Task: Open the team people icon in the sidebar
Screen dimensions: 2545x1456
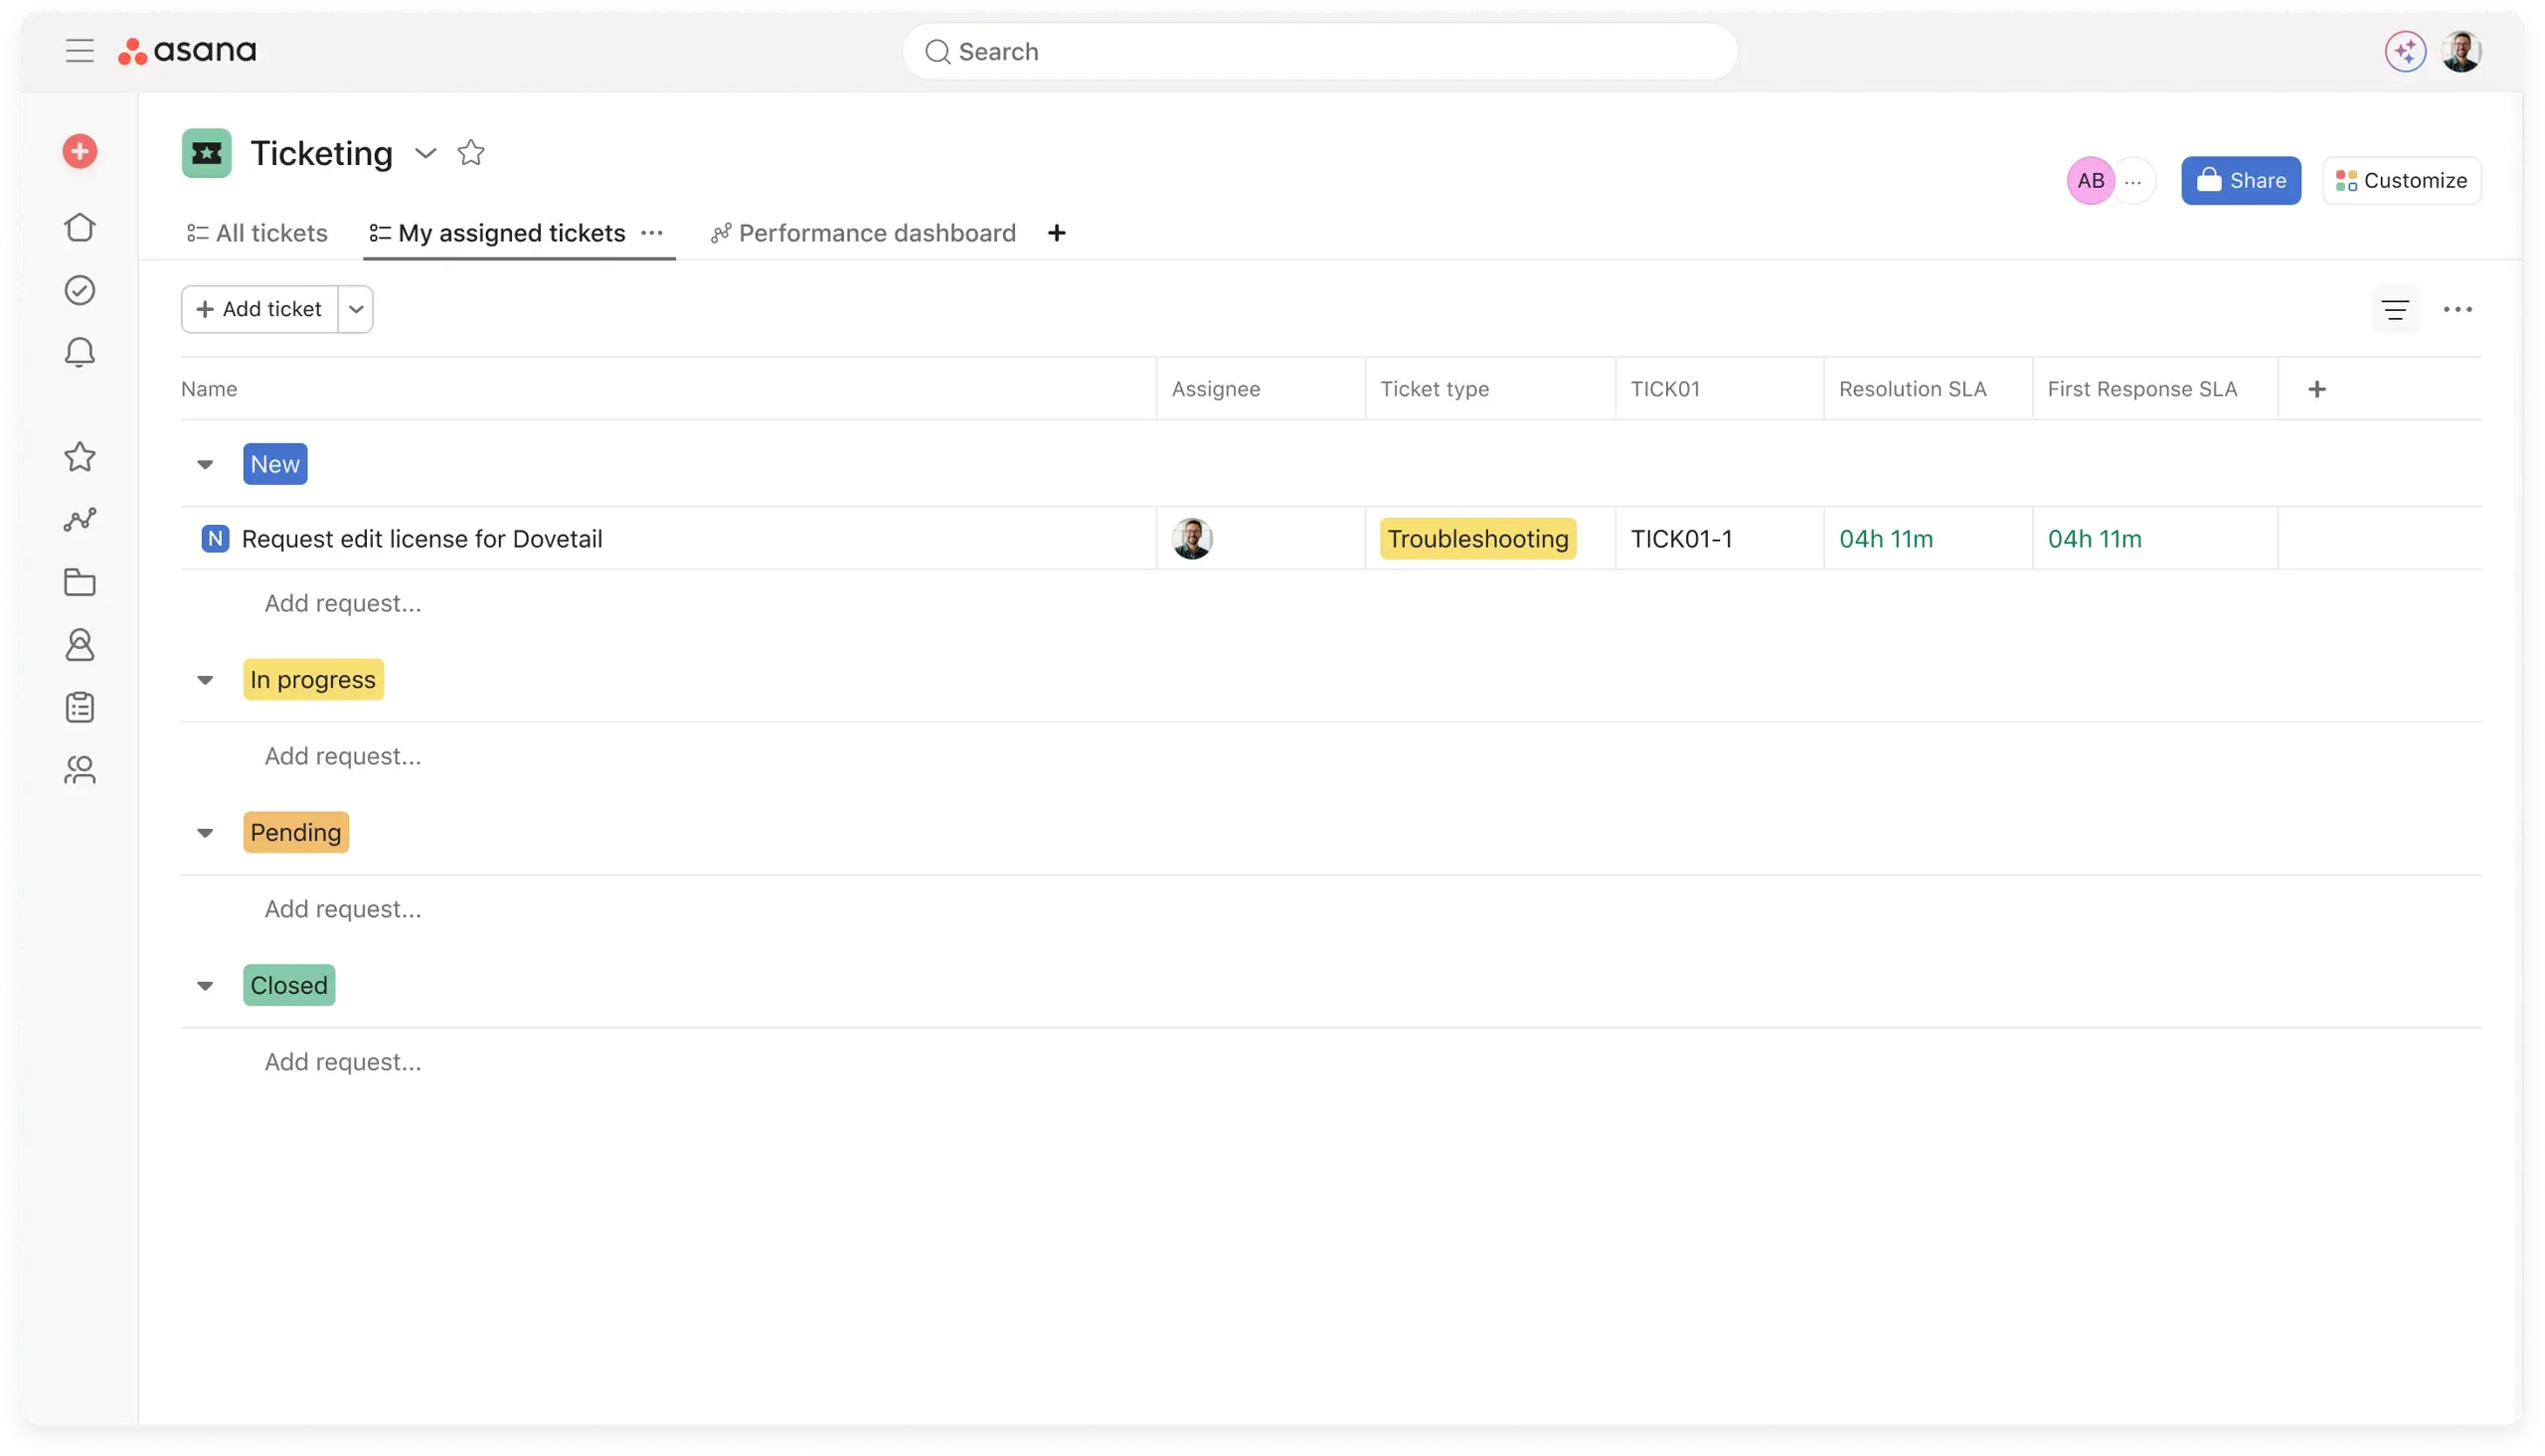Action: coord(80,769)
